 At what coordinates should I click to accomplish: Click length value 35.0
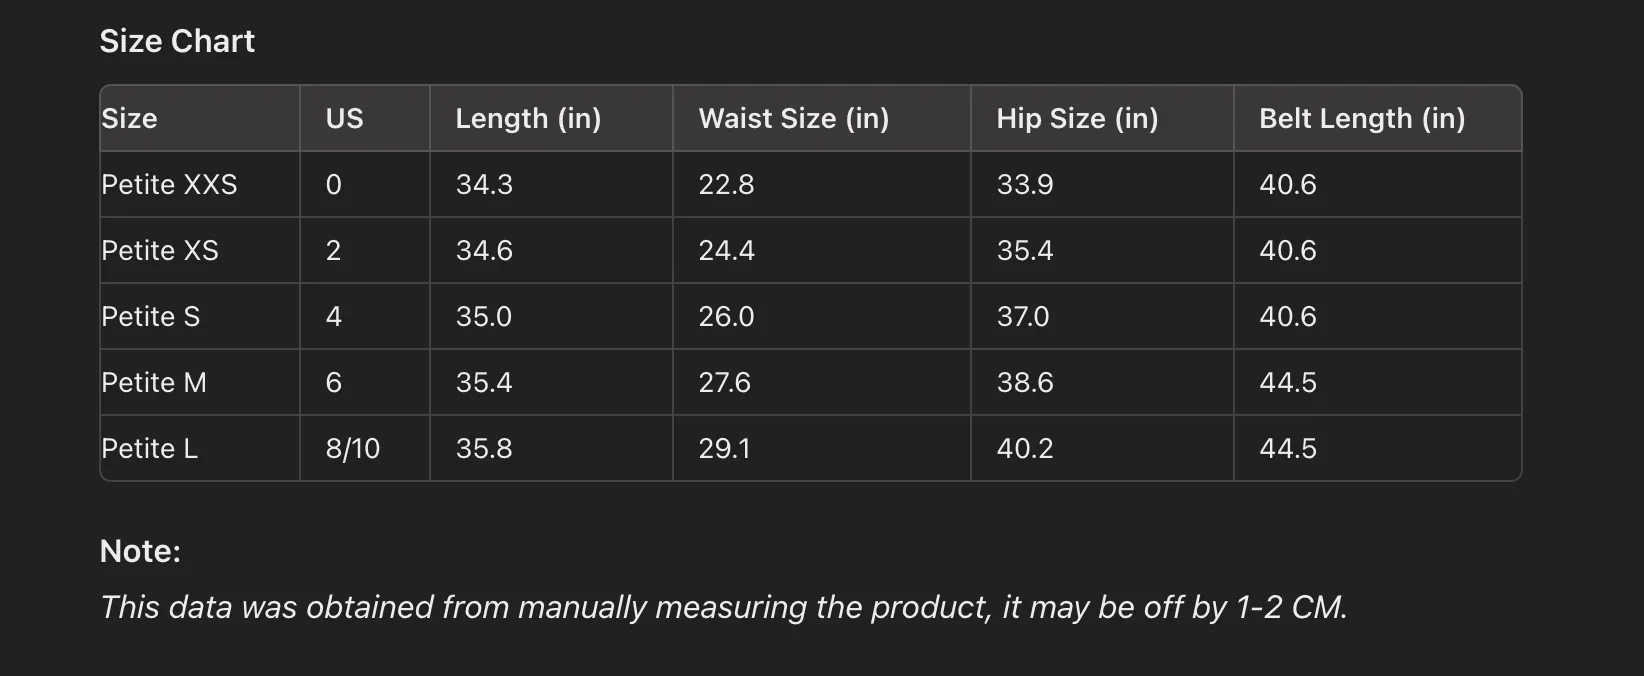click(x=484, y=316)
